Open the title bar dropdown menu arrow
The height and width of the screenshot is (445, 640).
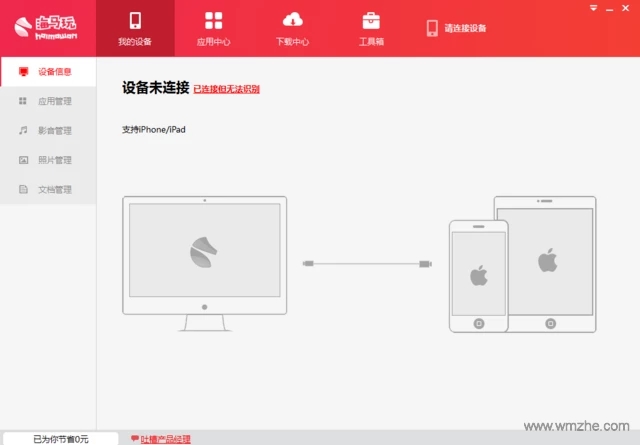pyautogui.click(x=593, y=8)
